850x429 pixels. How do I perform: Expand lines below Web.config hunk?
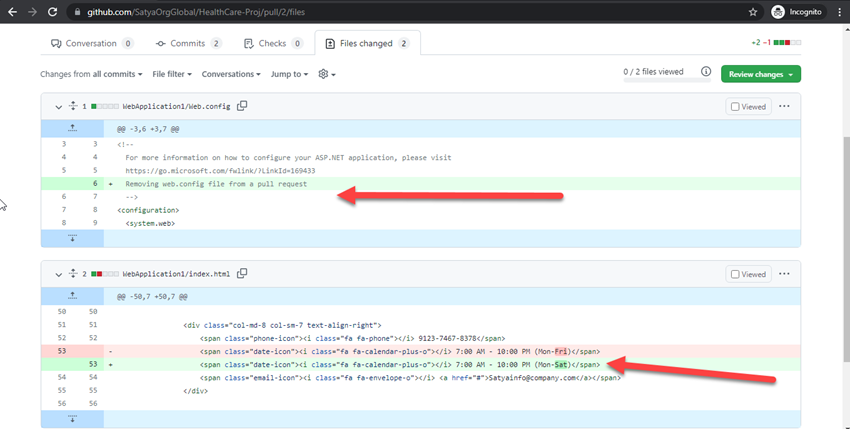point(72,238)
